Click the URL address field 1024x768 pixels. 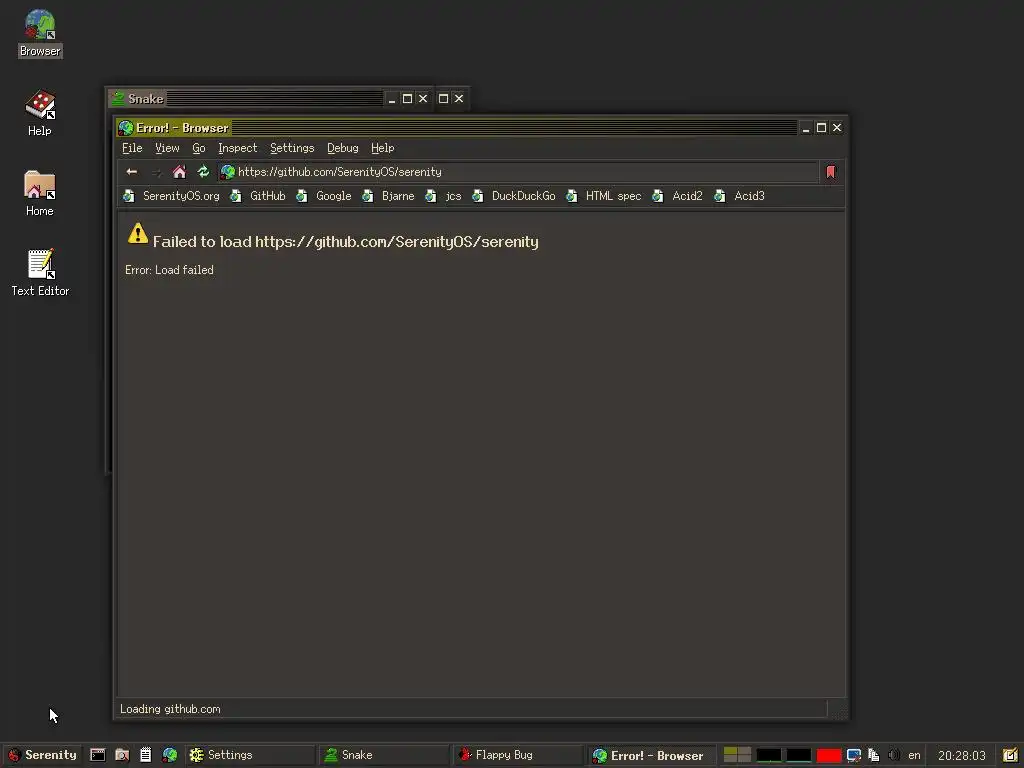519,172
